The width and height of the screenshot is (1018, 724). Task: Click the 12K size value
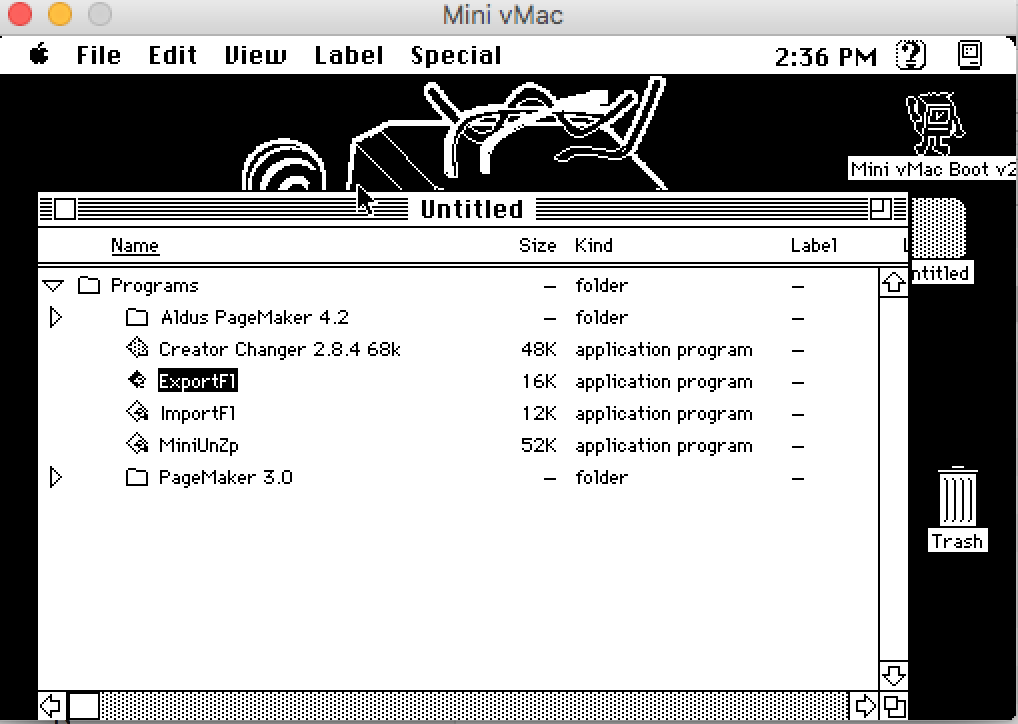coord(540,413)
